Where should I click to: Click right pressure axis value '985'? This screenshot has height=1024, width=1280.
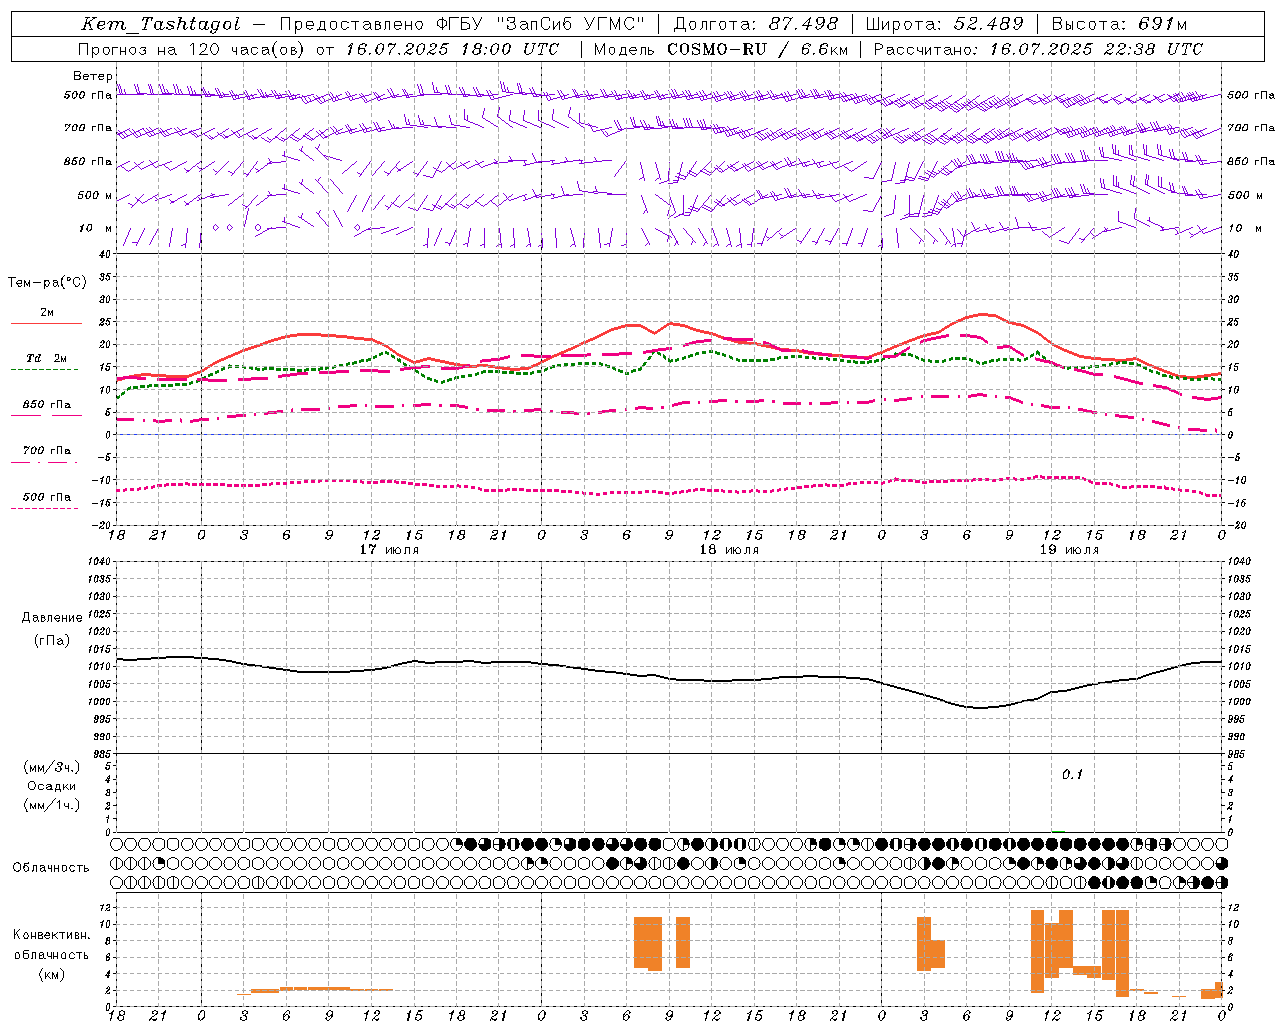pos(1238,754)
